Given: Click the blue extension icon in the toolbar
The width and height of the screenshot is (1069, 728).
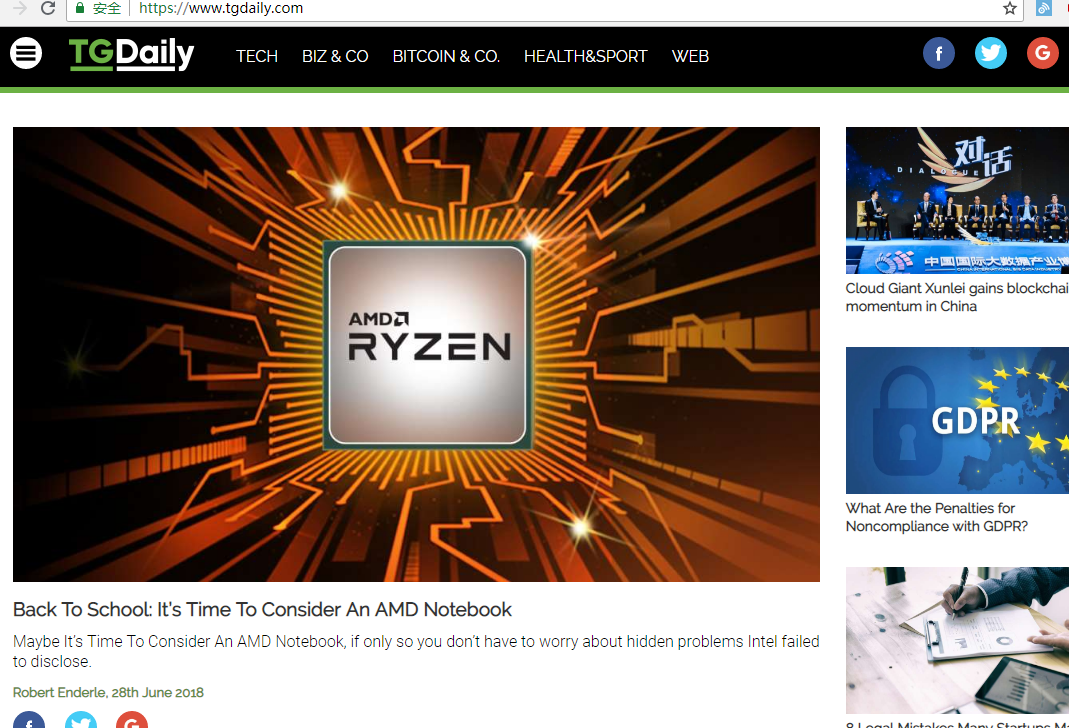Looking at the screenshot, I should (1043, 8).
